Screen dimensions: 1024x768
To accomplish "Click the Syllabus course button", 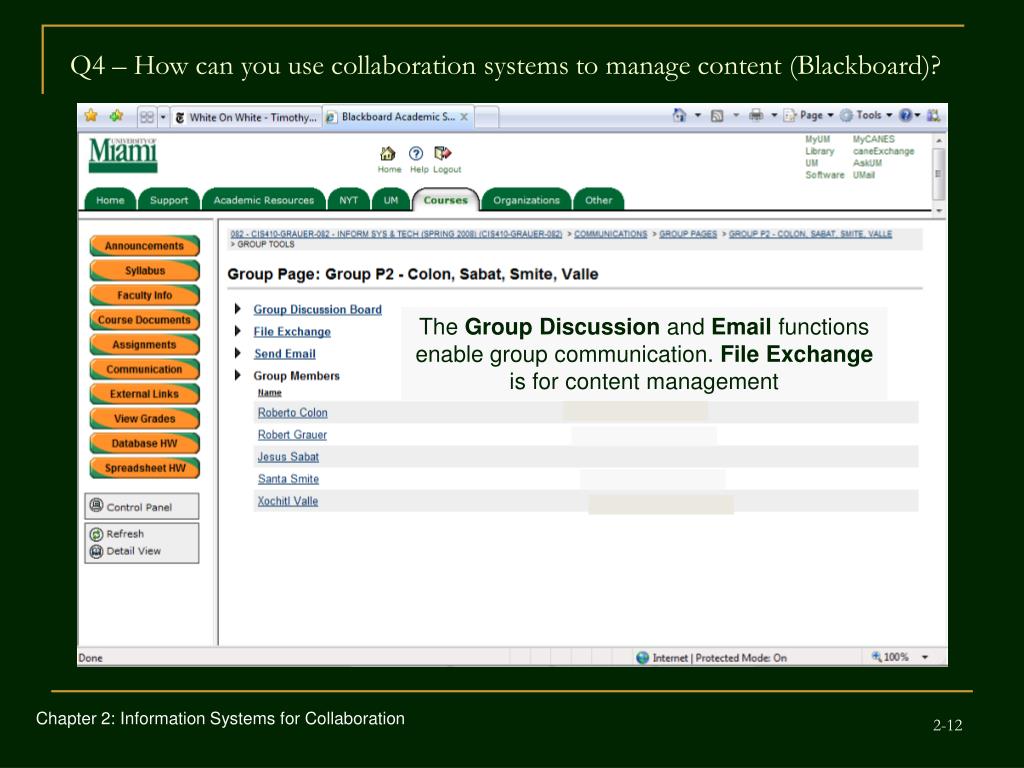I will (x=144, y=270).
